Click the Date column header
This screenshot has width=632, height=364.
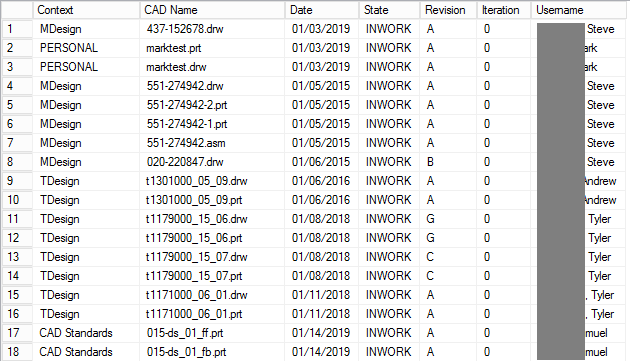(x=322, y=10)
